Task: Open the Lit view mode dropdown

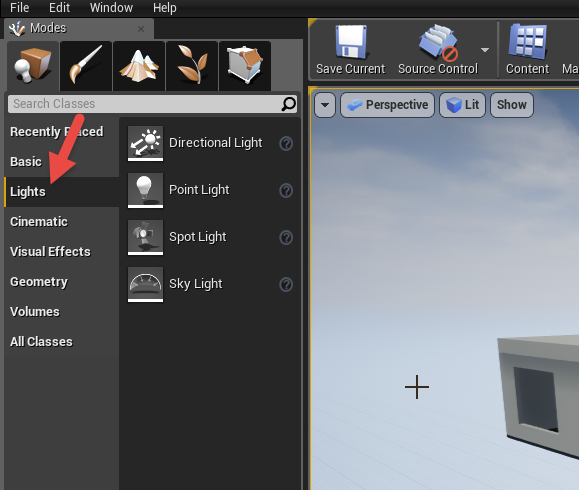Action: (x=462, y=105)
